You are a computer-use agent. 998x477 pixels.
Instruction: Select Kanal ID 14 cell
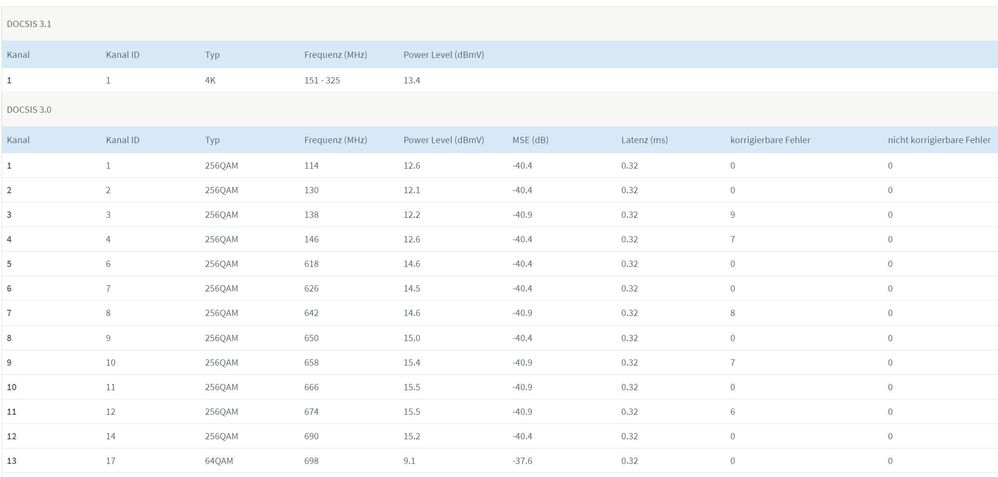pyautogui.click(x=111, y=436)
